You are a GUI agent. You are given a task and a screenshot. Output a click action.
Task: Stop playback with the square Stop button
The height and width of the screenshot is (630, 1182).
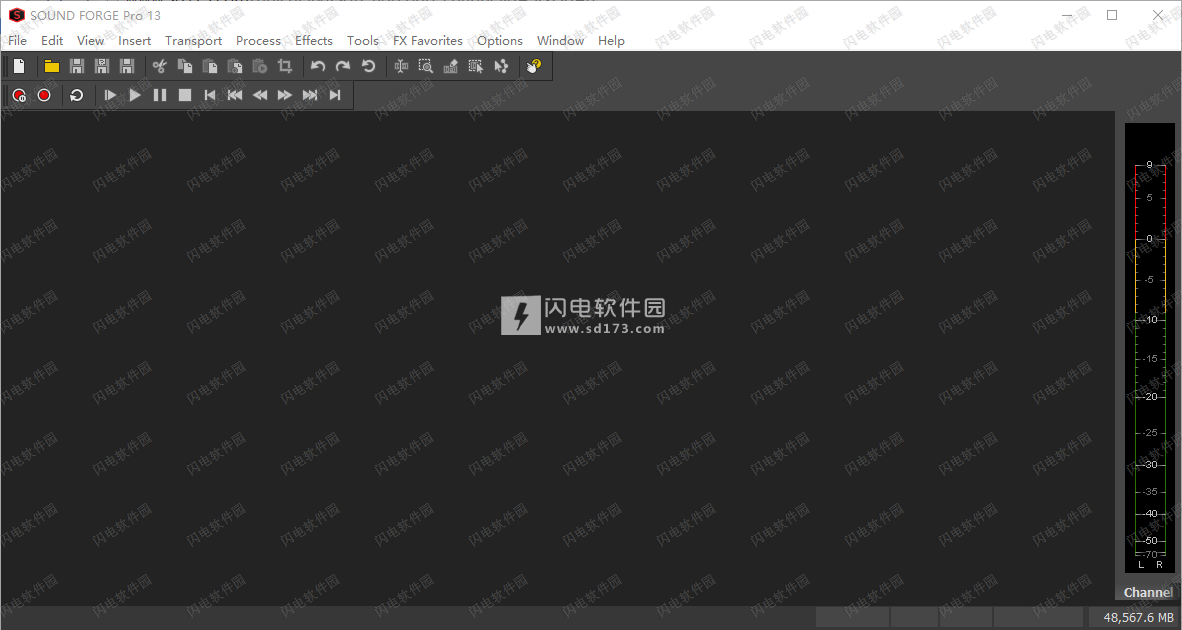click(x=185, y=95)
